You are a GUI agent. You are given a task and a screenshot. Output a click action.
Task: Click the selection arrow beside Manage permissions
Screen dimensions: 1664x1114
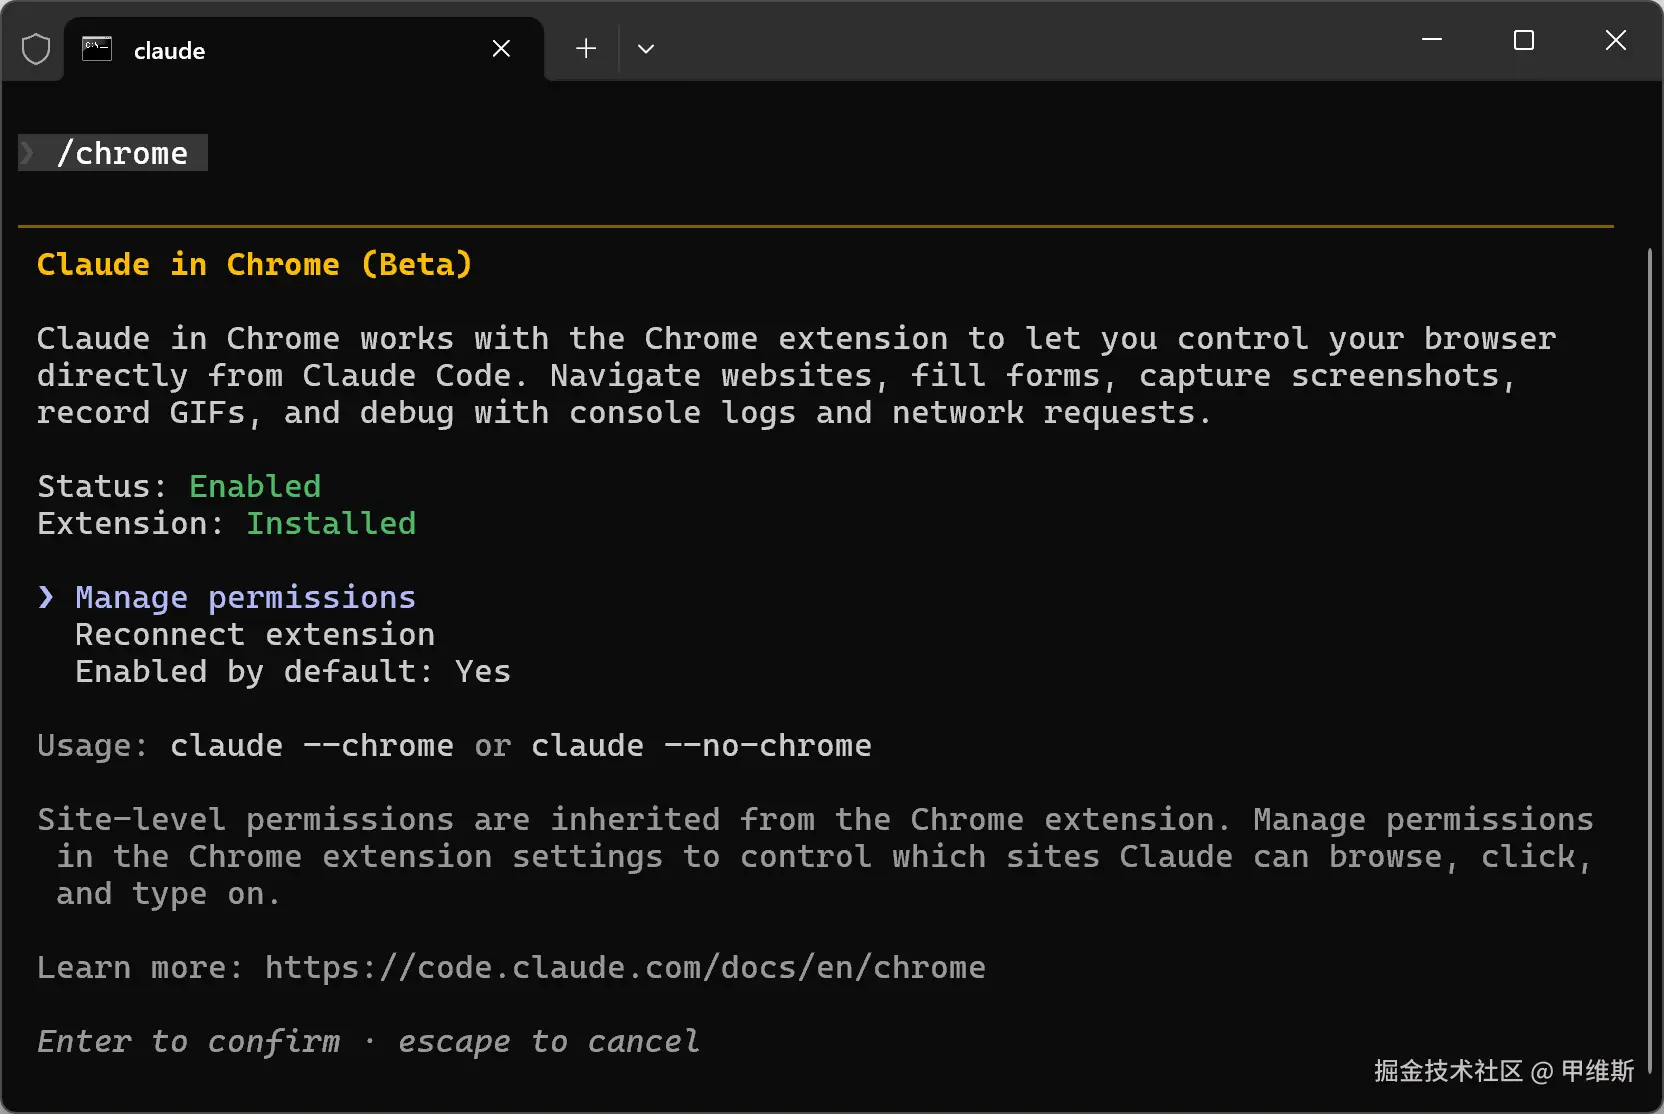46,598
